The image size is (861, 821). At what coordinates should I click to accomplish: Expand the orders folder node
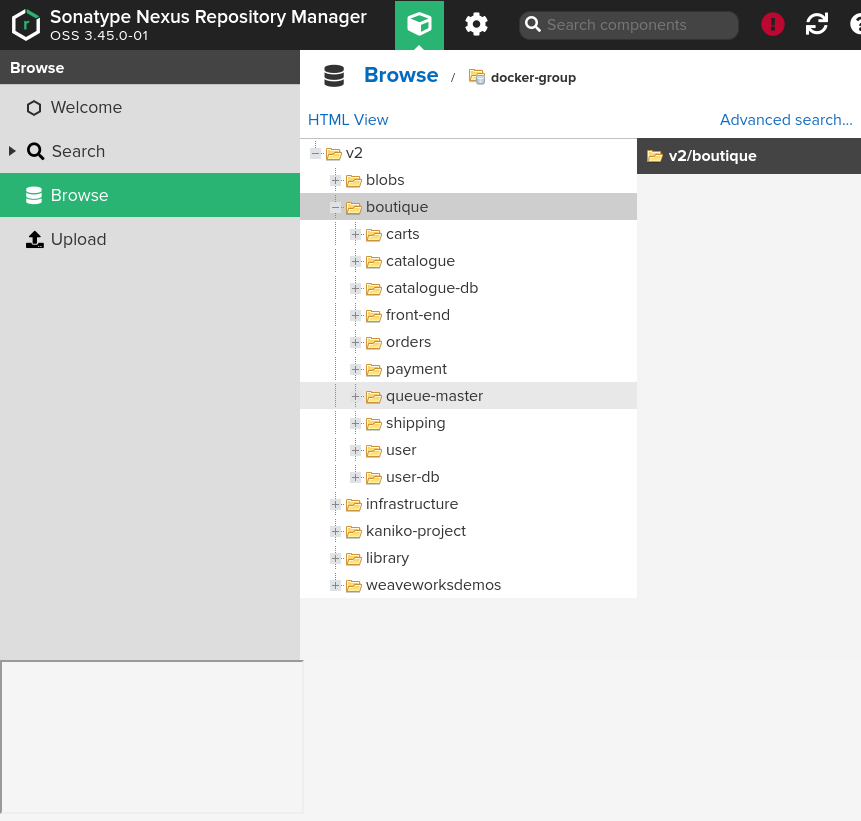point(356,342)
